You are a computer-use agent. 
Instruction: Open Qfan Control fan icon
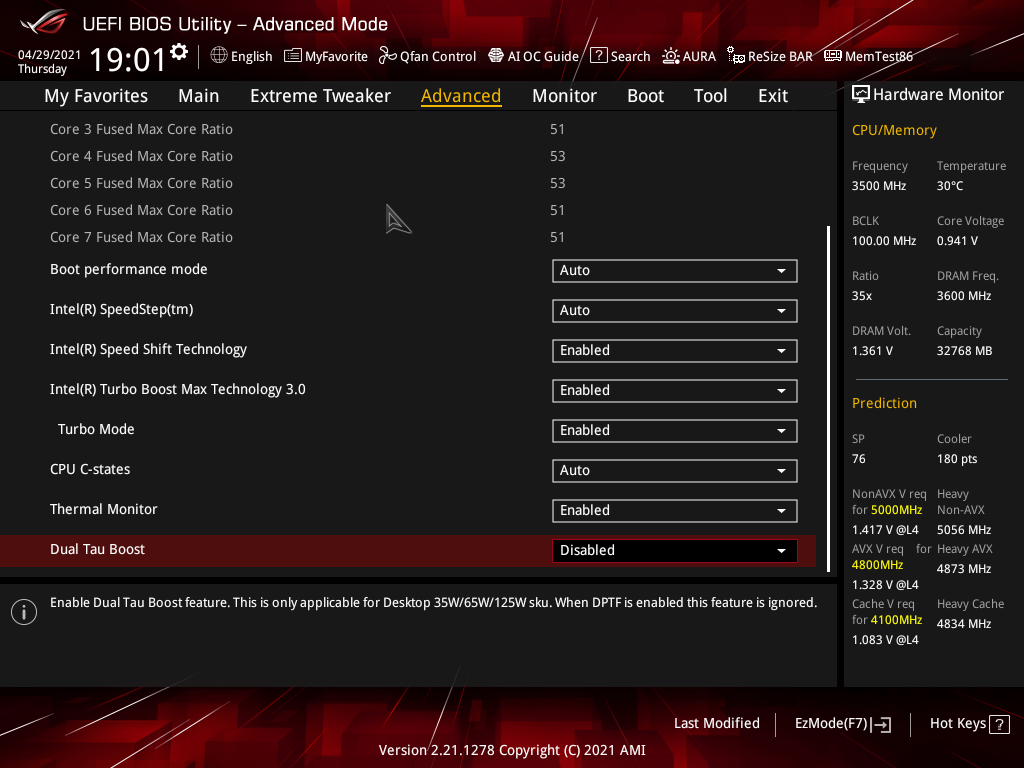388,56
